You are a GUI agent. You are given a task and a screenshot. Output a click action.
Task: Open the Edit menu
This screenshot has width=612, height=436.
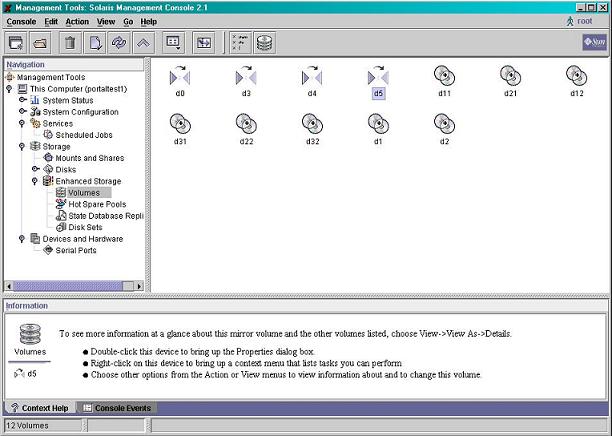click(x=51, y=22)
